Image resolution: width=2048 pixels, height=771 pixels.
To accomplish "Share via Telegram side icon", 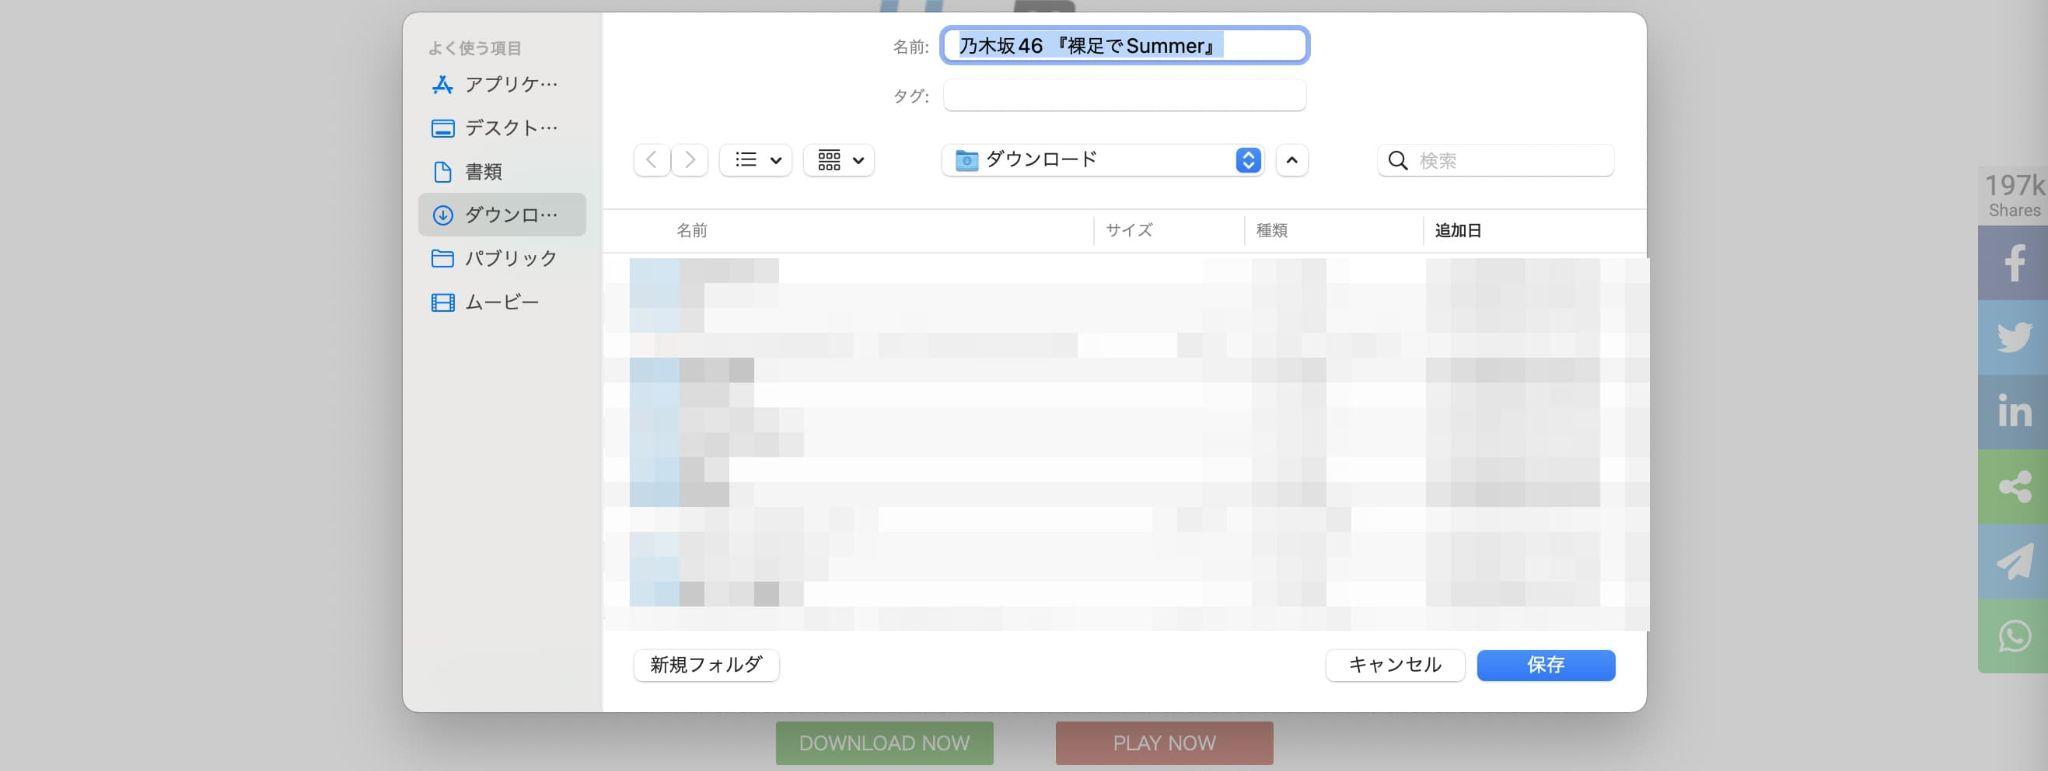I will [2013, 561].
